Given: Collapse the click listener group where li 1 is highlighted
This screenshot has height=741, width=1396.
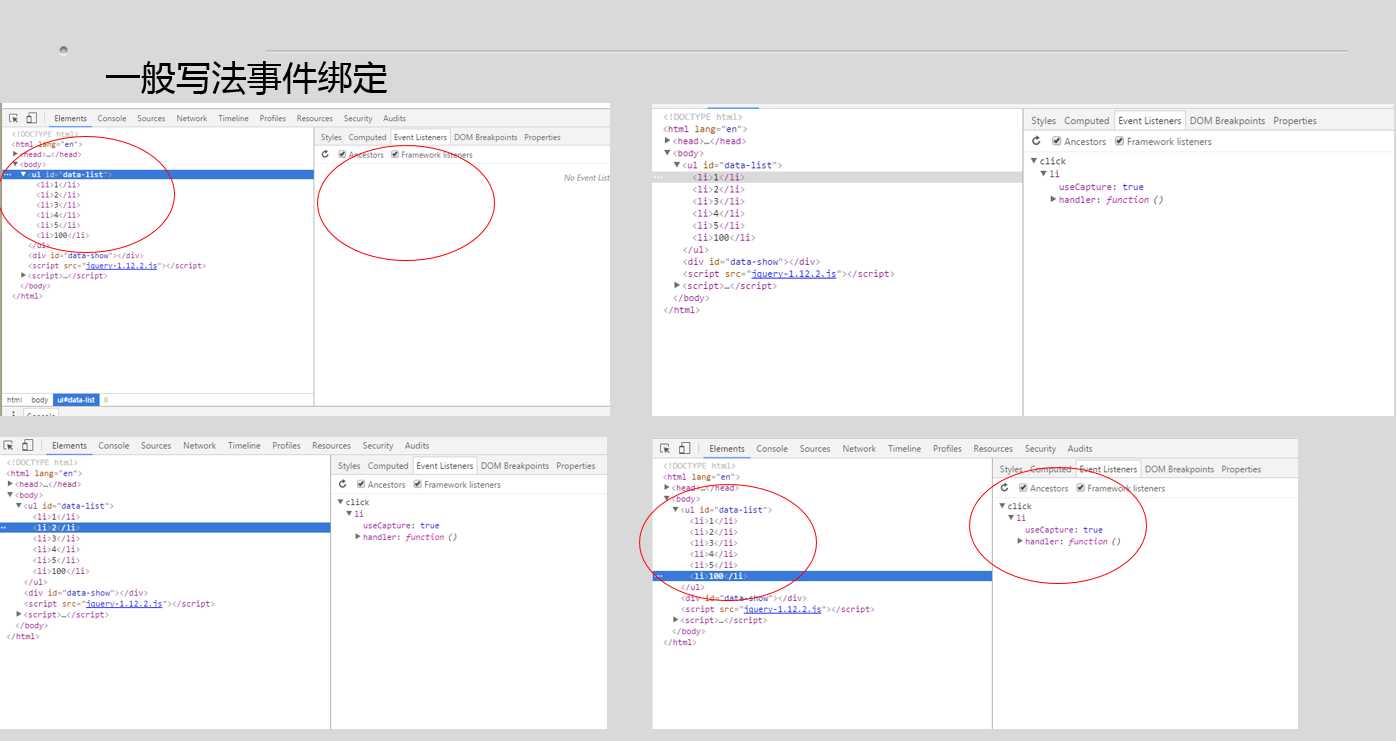Looking at the screenshot, I should pos(1035,161).
